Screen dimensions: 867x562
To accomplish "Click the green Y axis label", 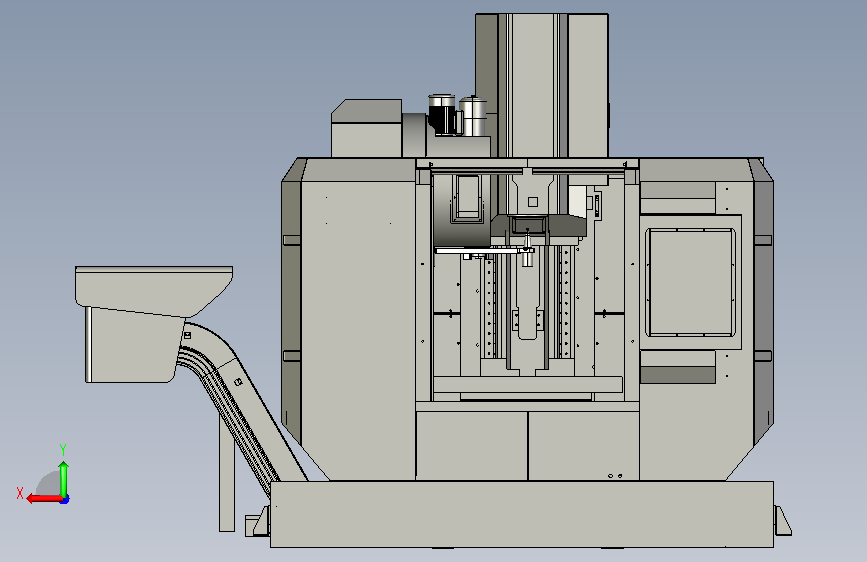I will (x=63, y=450).
